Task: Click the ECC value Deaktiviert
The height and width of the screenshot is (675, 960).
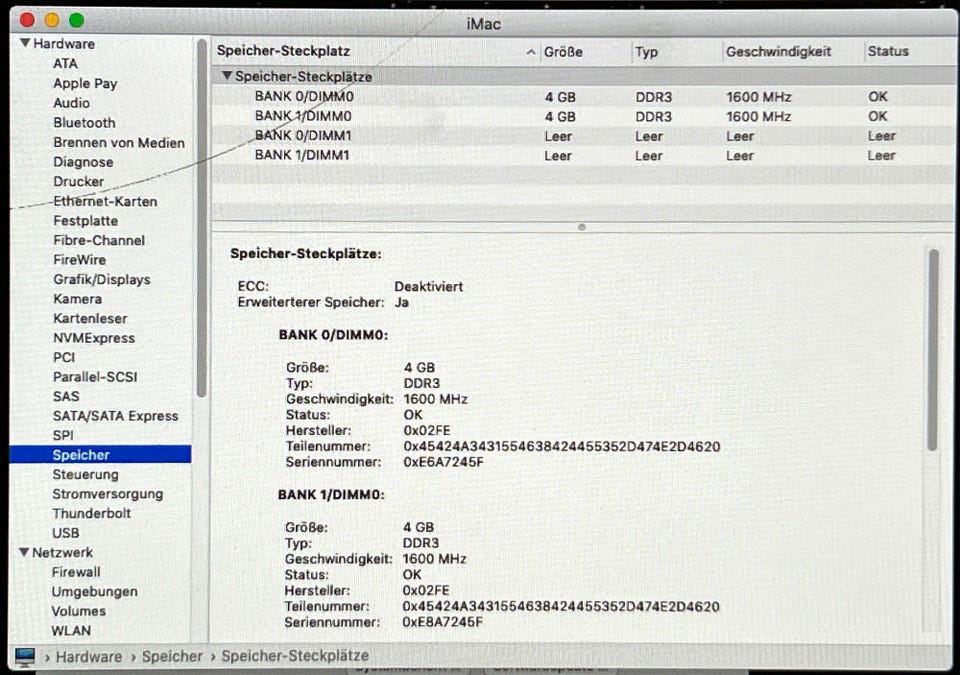Action: 429,287
